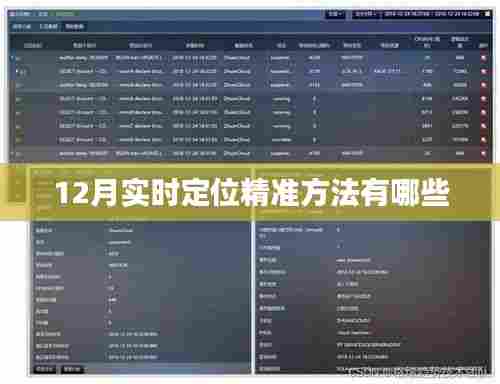
Task: Expand the last table row using its arrow
Action: (x=13, y=154)
